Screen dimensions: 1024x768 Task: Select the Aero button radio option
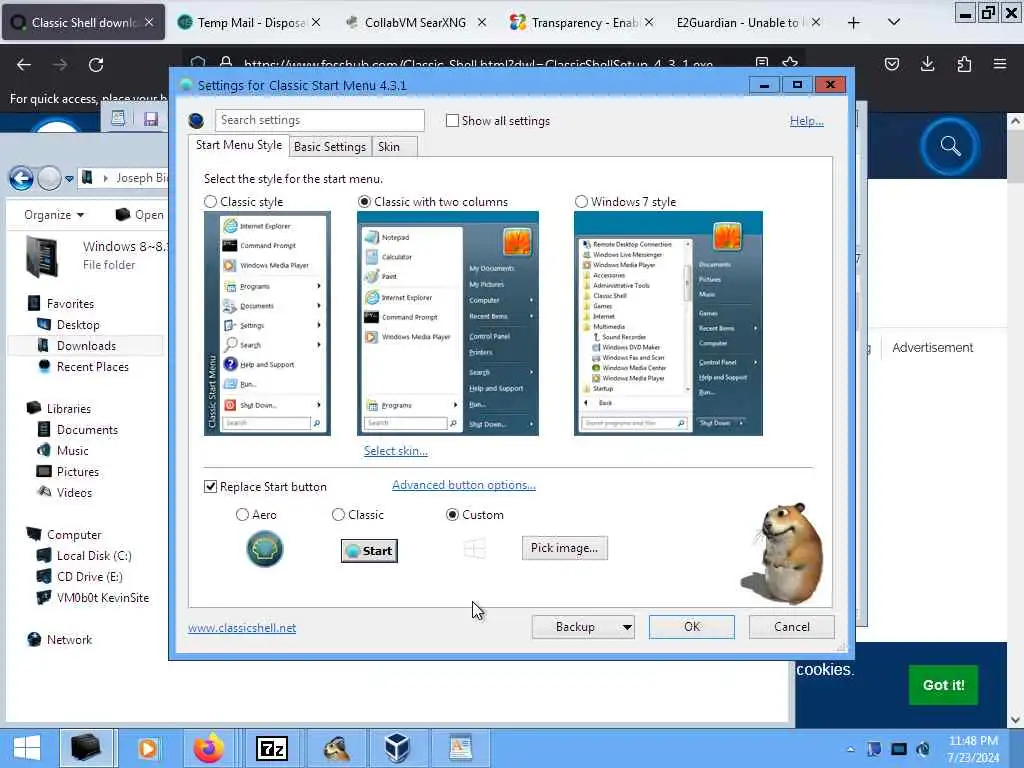(x=242, y=515)
